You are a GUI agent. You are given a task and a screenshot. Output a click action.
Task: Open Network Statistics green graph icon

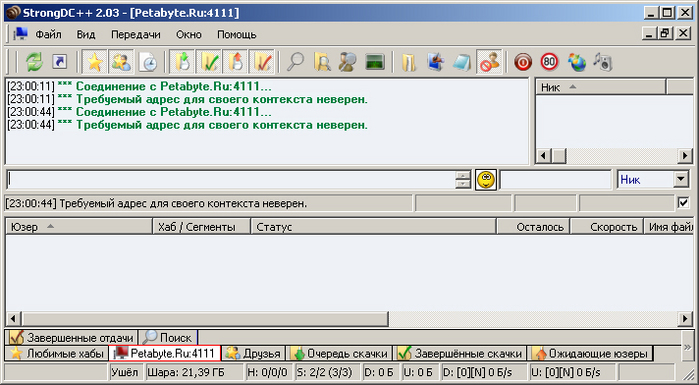pyautogui.click(x=375, y=62)
